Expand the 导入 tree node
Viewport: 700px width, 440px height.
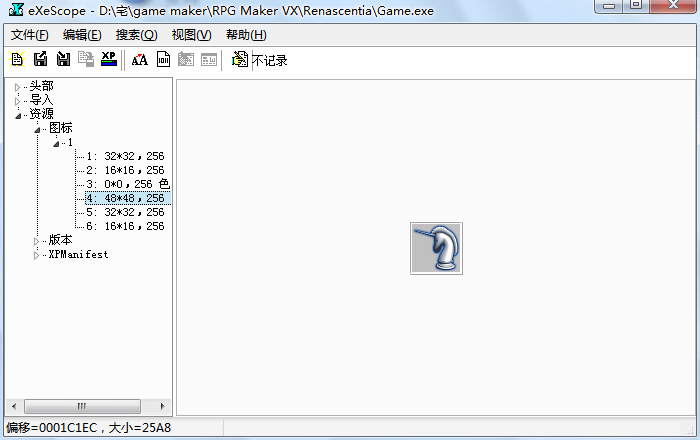click(17, 101)
